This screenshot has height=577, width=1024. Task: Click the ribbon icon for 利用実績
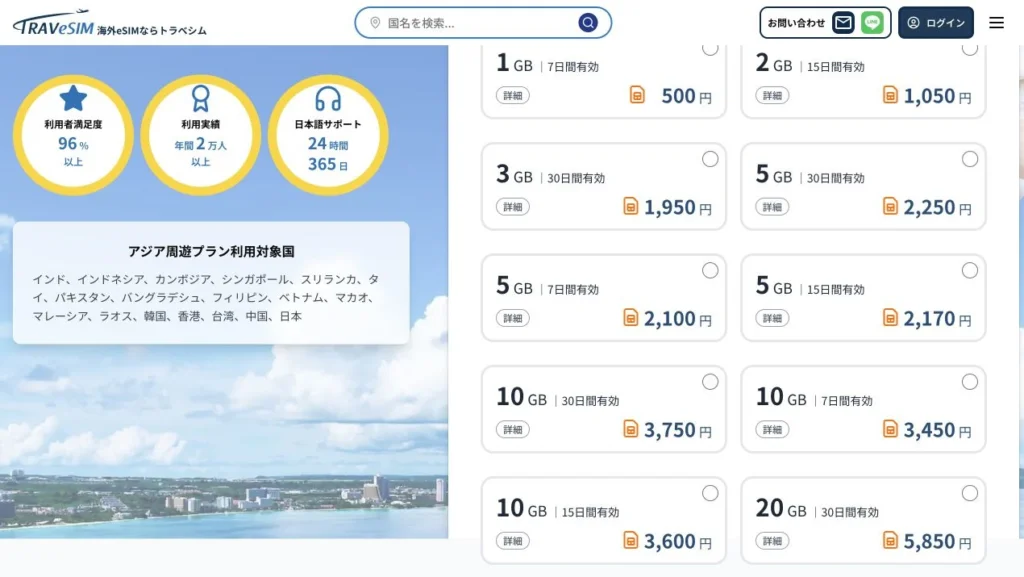(x=200, y=99)
